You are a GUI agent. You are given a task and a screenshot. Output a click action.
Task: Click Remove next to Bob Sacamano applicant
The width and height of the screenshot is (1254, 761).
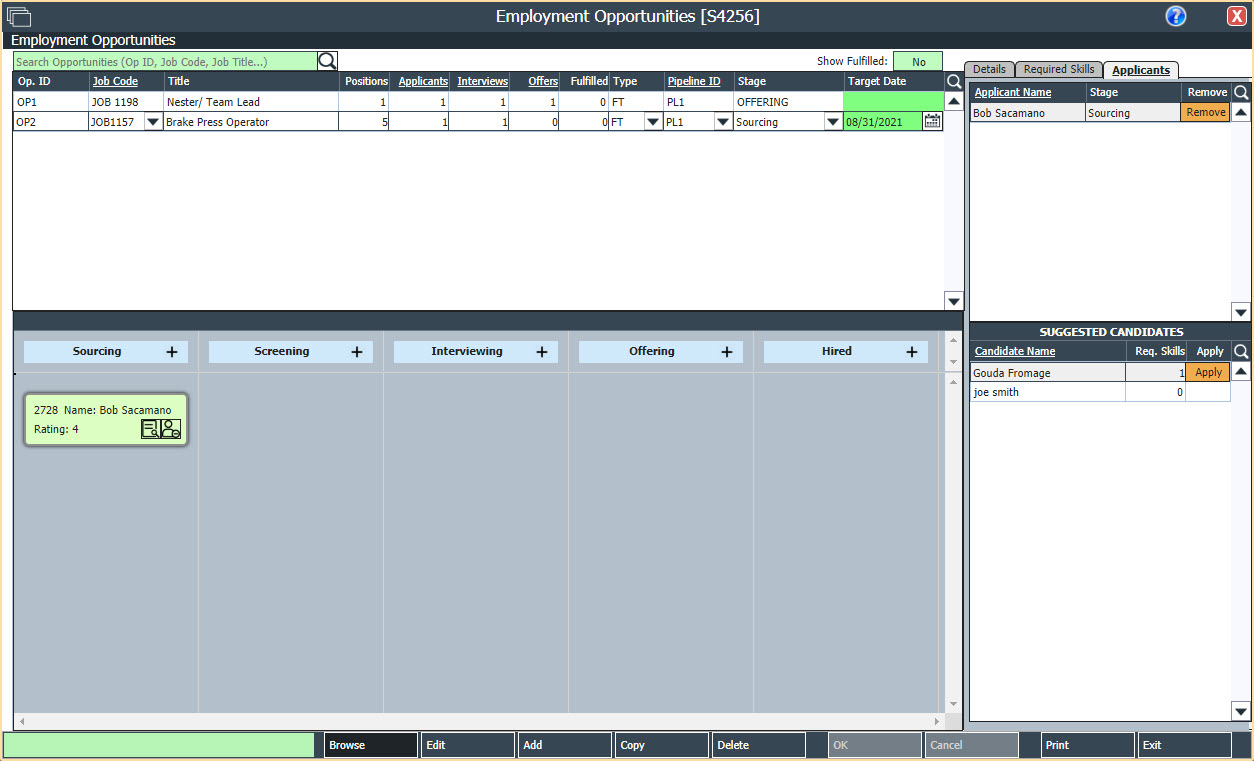[1205, 112]
